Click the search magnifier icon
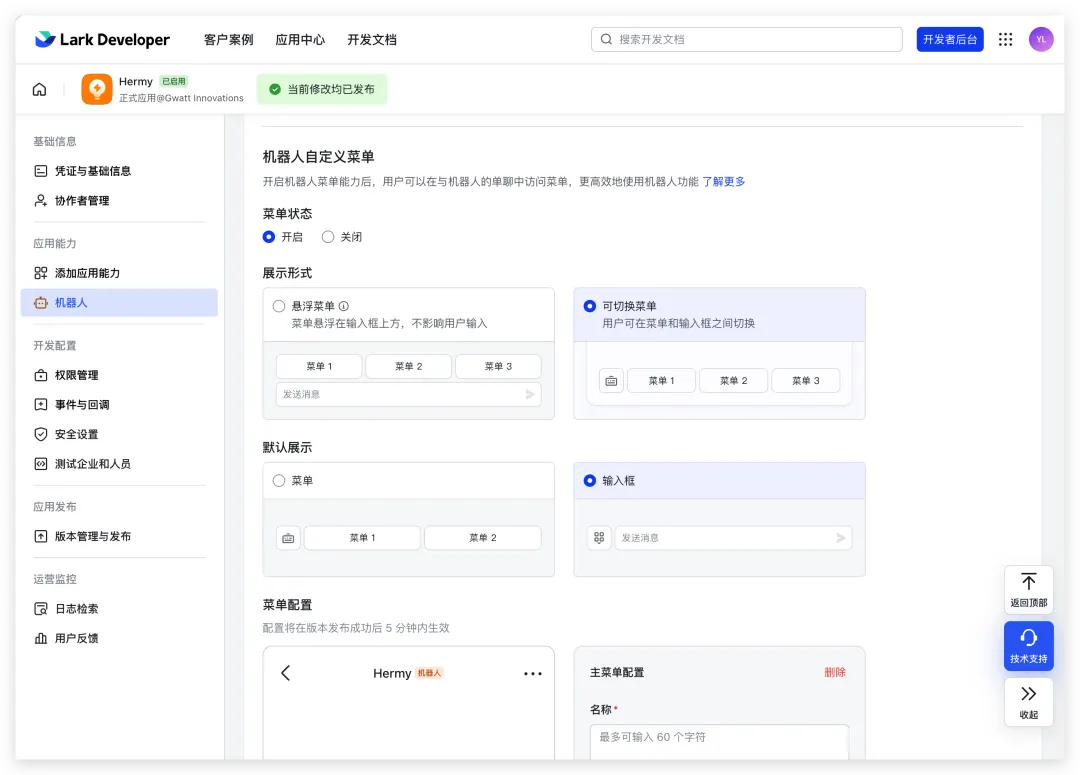1080x775 pixels. (606, 39)
